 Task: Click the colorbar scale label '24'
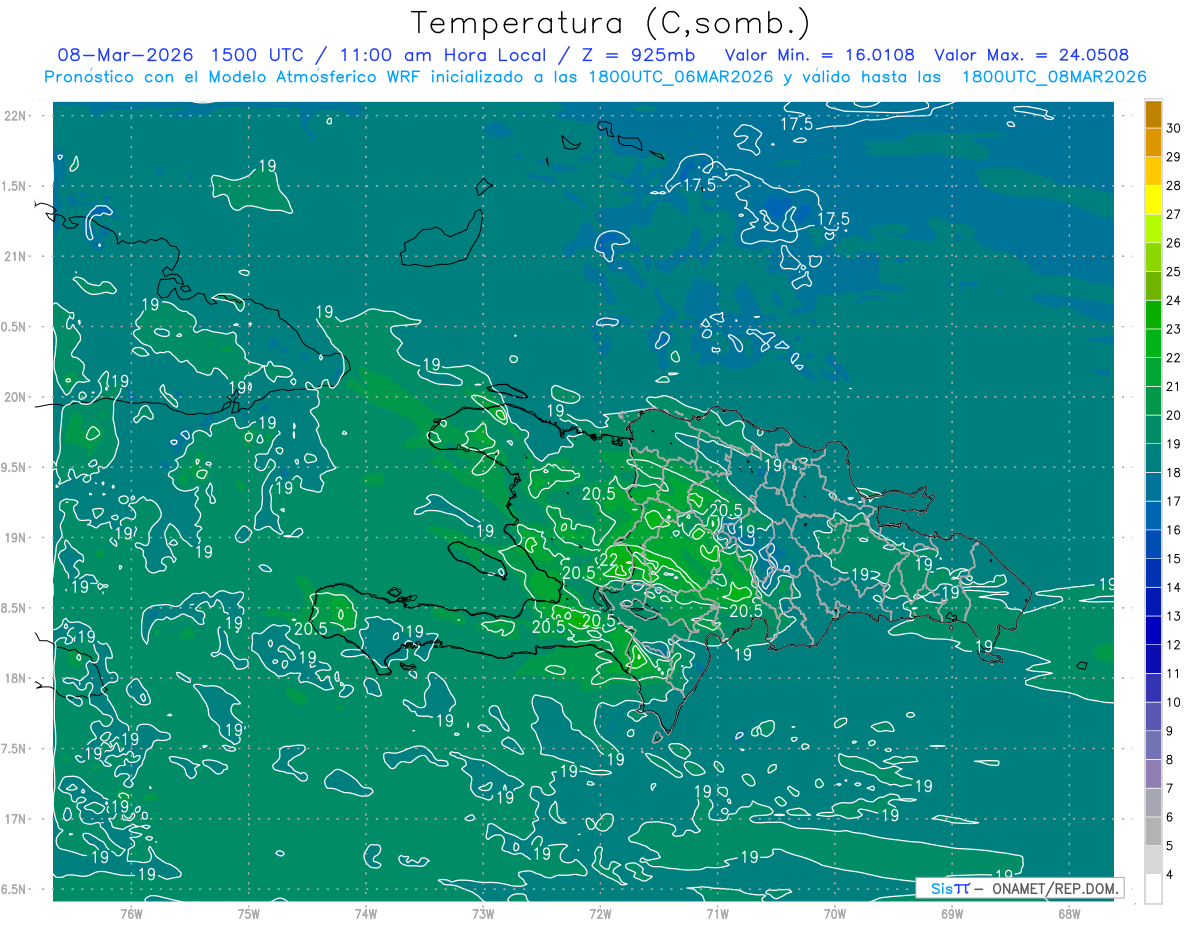point(1173,300)
